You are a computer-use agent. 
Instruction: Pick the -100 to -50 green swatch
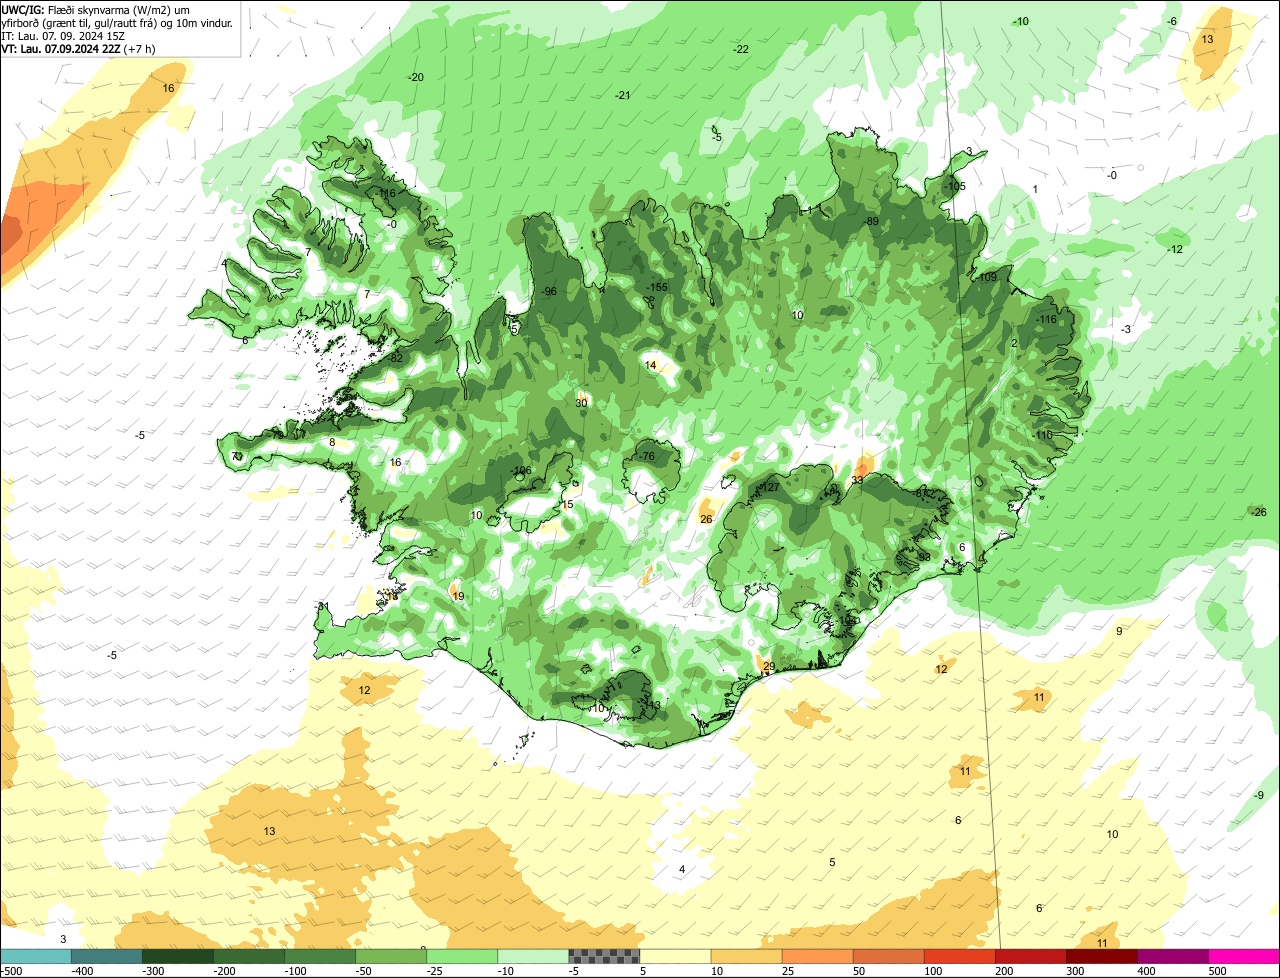(x=320, y=956)
